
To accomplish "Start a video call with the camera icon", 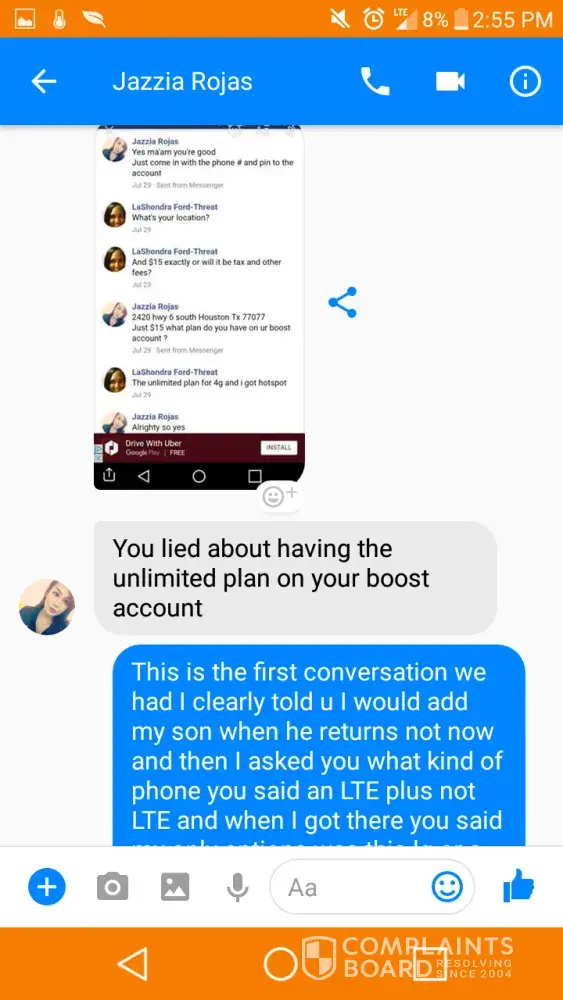I will coord(450,82).
